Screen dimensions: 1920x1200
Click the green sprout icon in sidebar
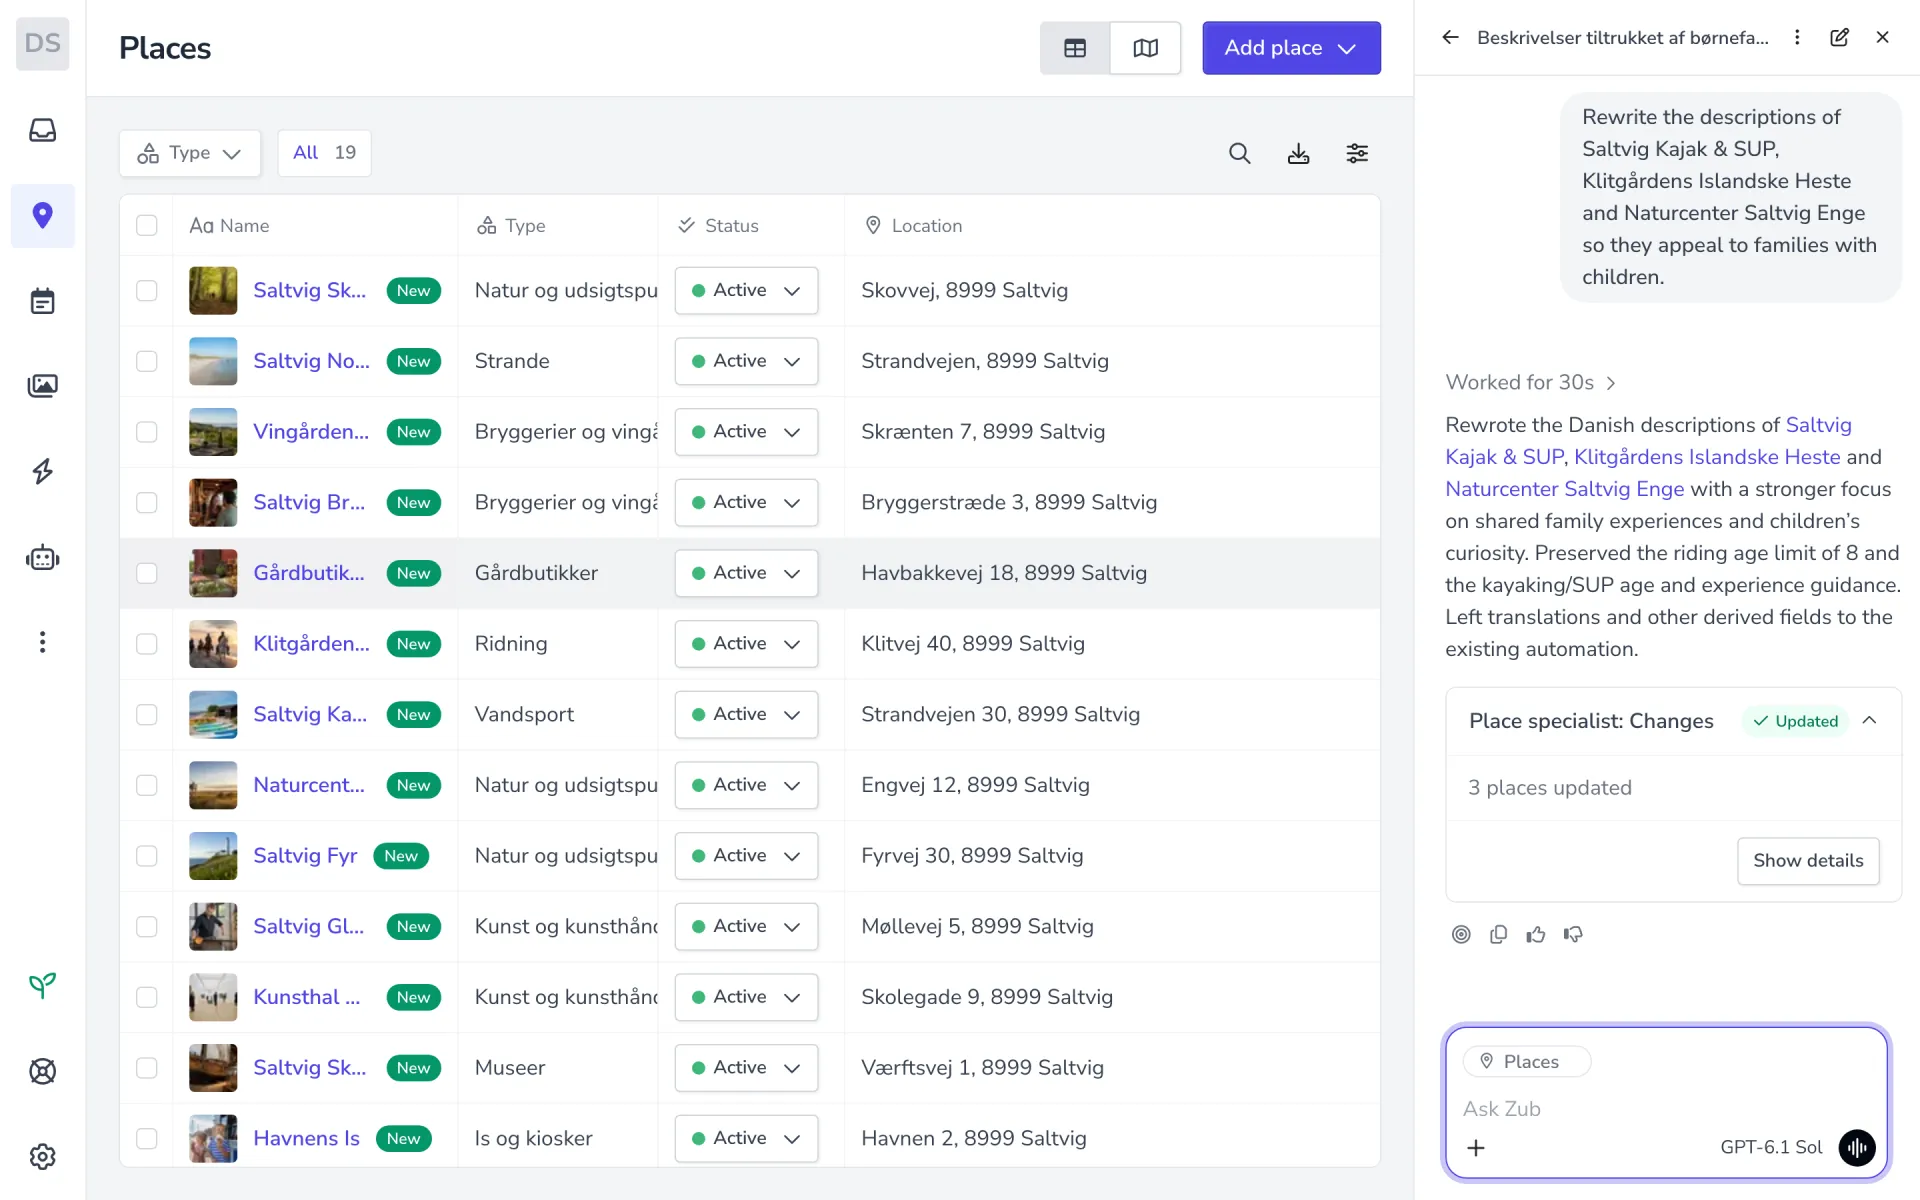[x=42, y=986]
